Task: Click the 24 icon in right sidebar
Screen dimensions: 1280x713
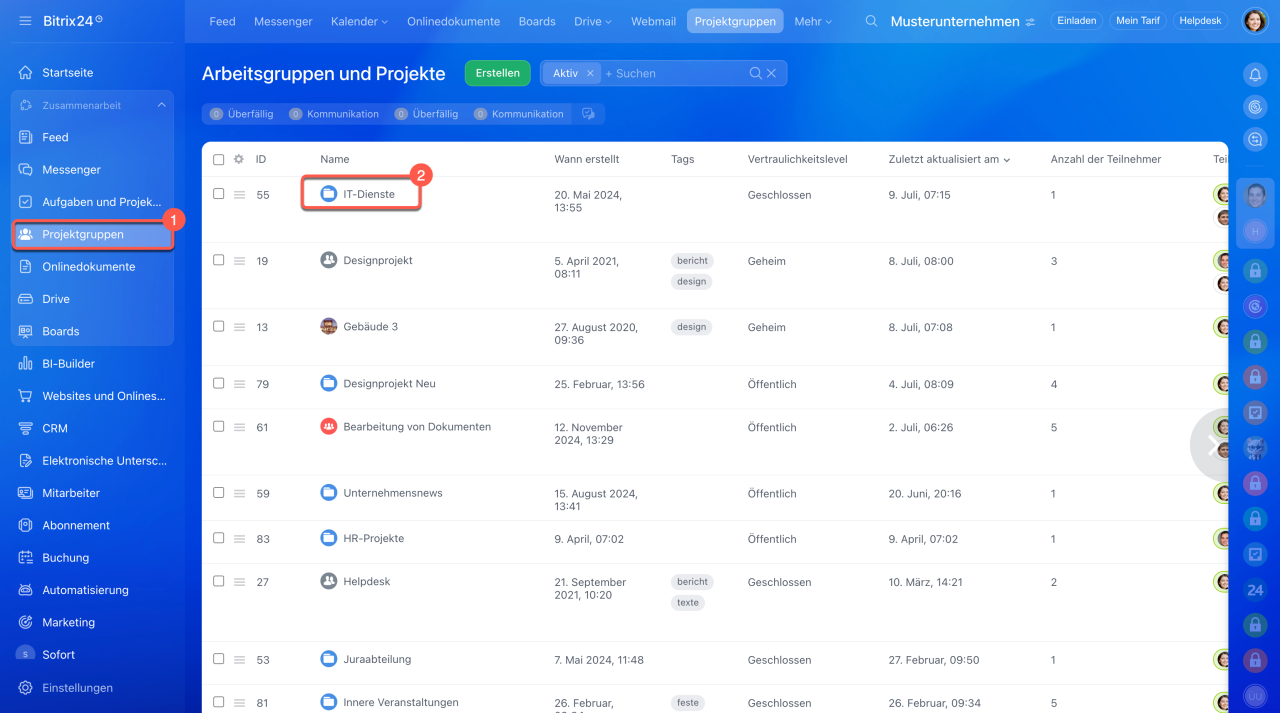Action: coord(1255,591)
